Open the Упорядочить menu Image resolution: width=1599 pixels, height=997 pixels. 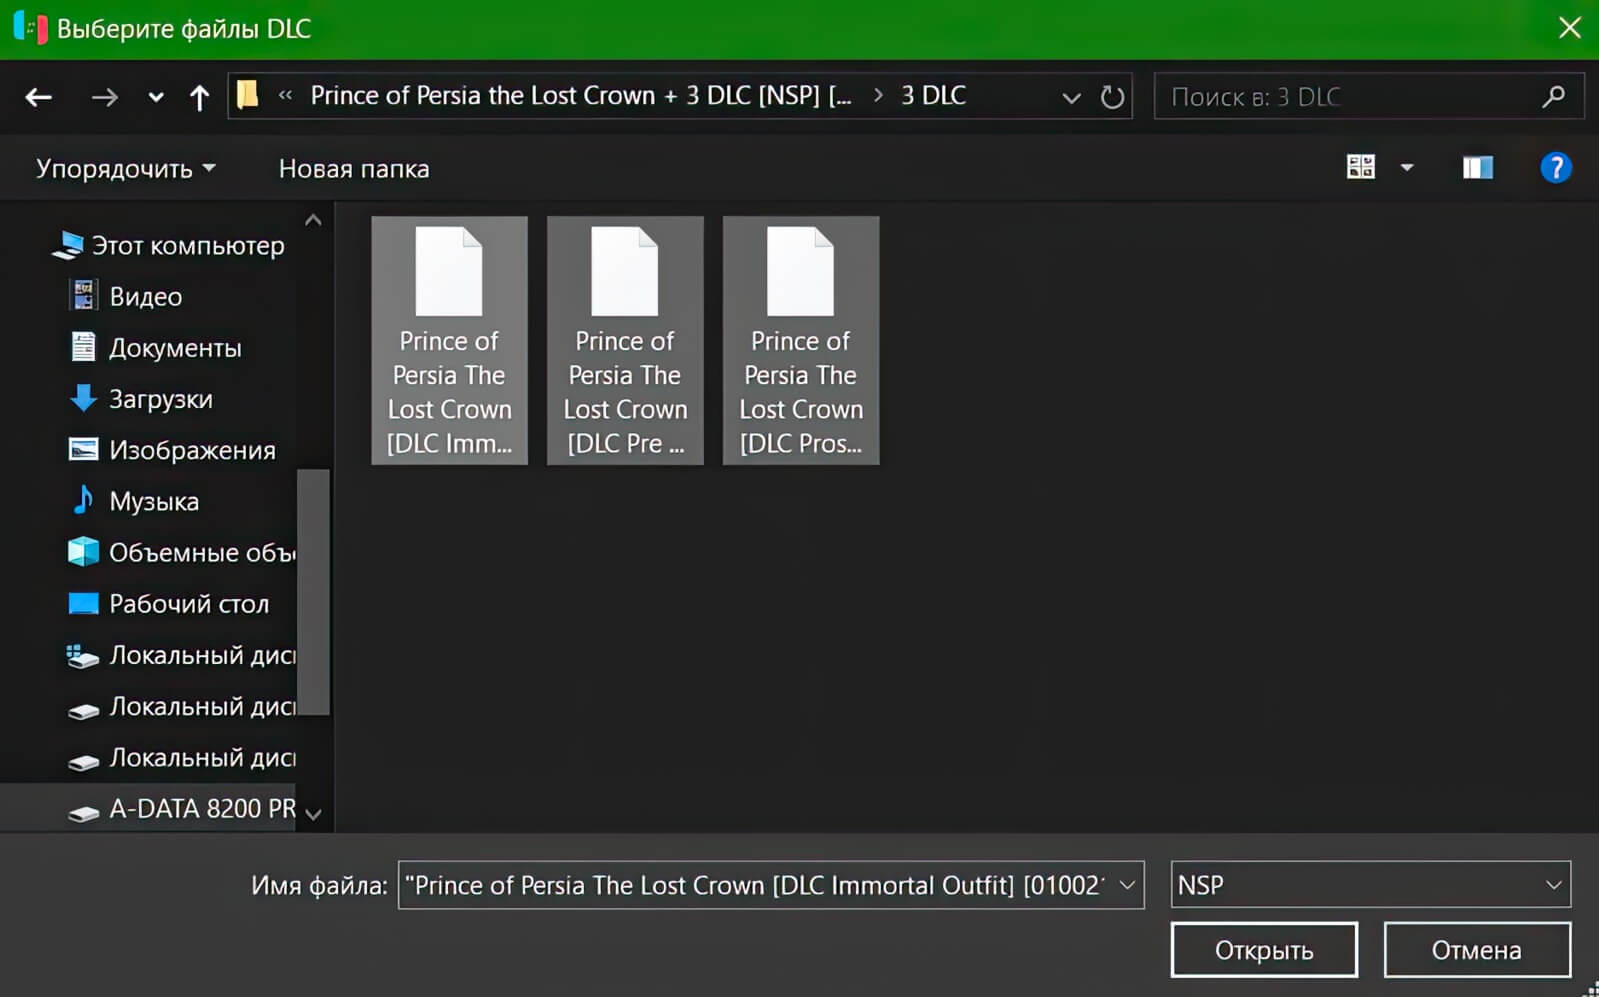[126, 169]
